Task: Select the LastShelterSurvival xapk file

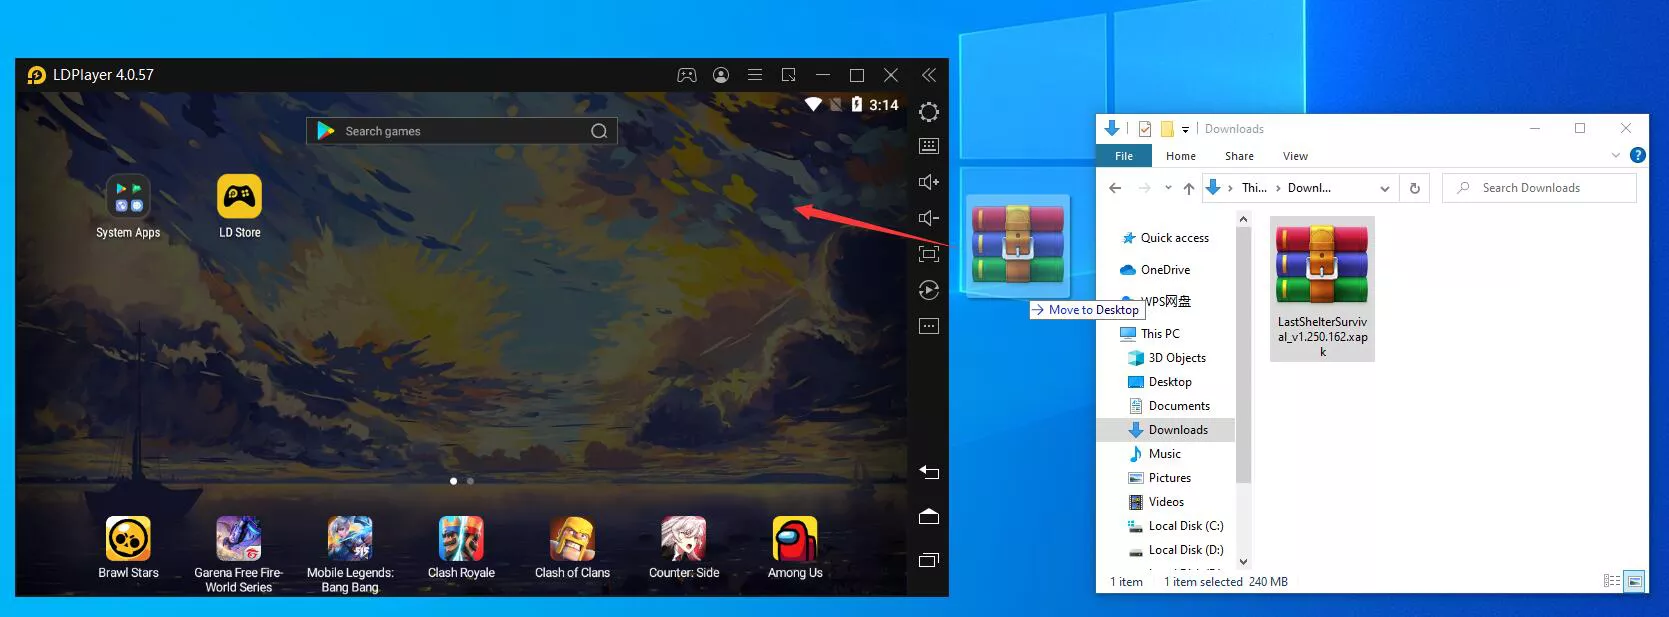Action: coord(1322,289)
